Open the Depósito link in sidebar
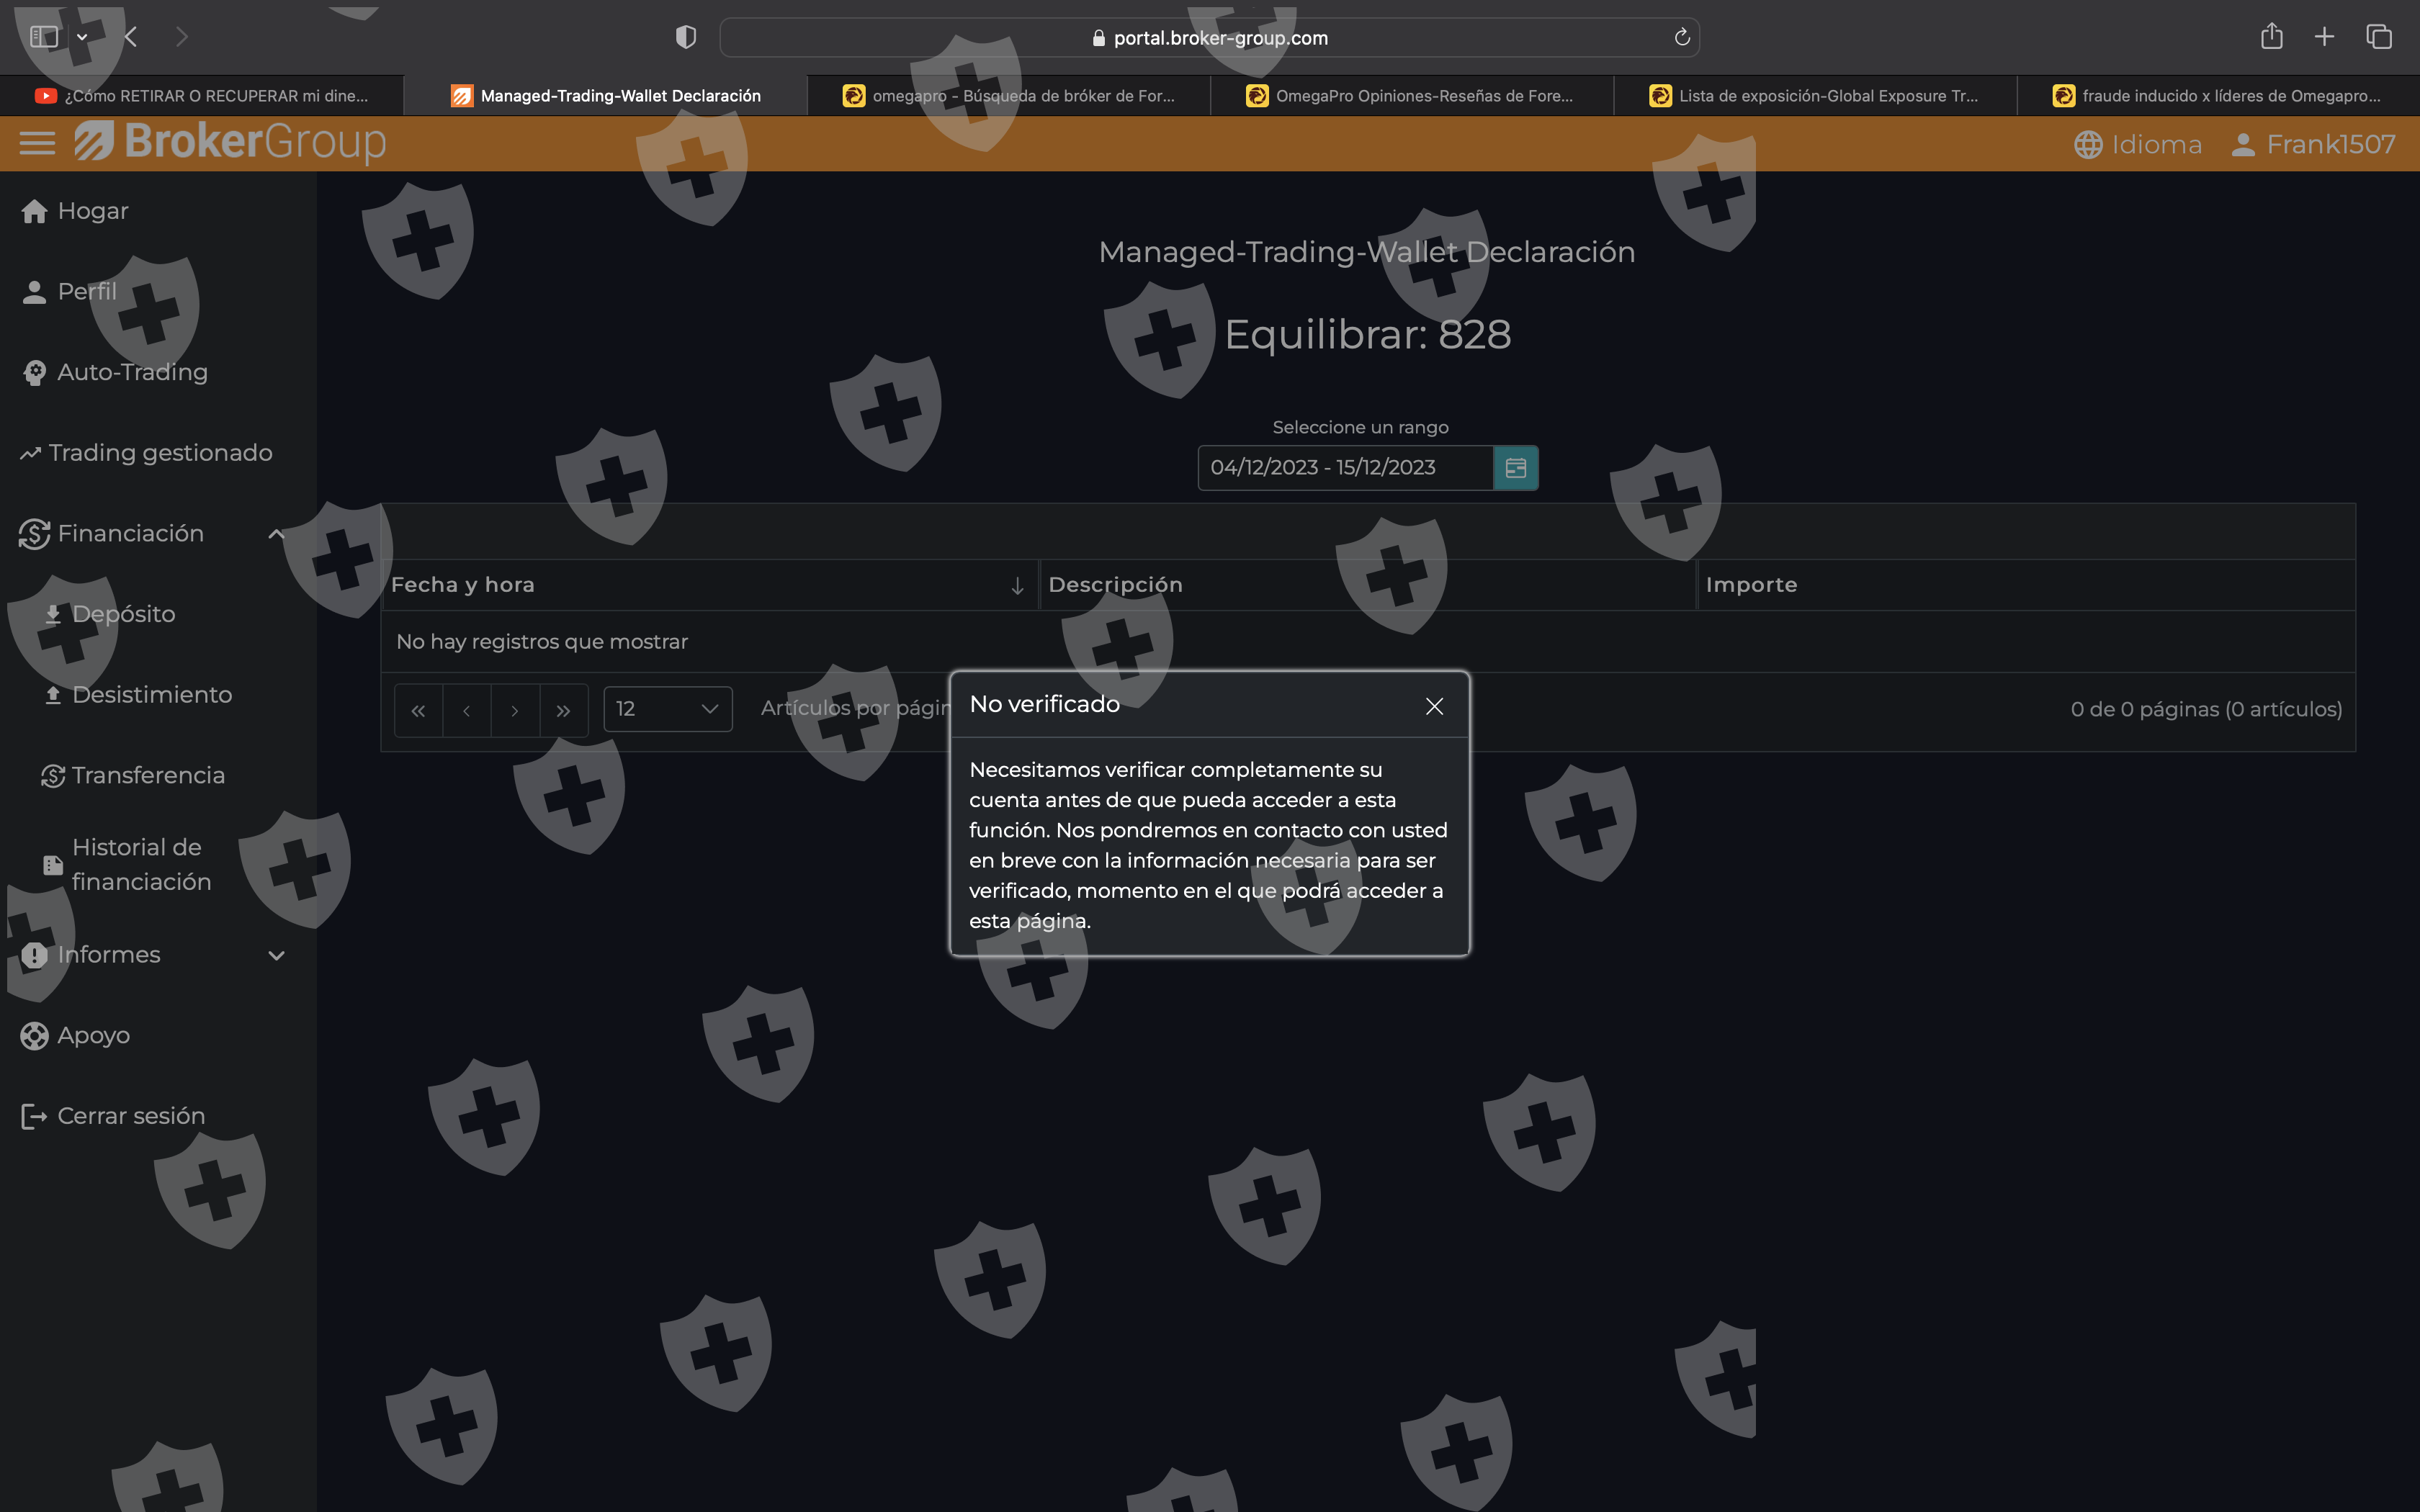This screenshot has height=1512, width=2420. 123,614
